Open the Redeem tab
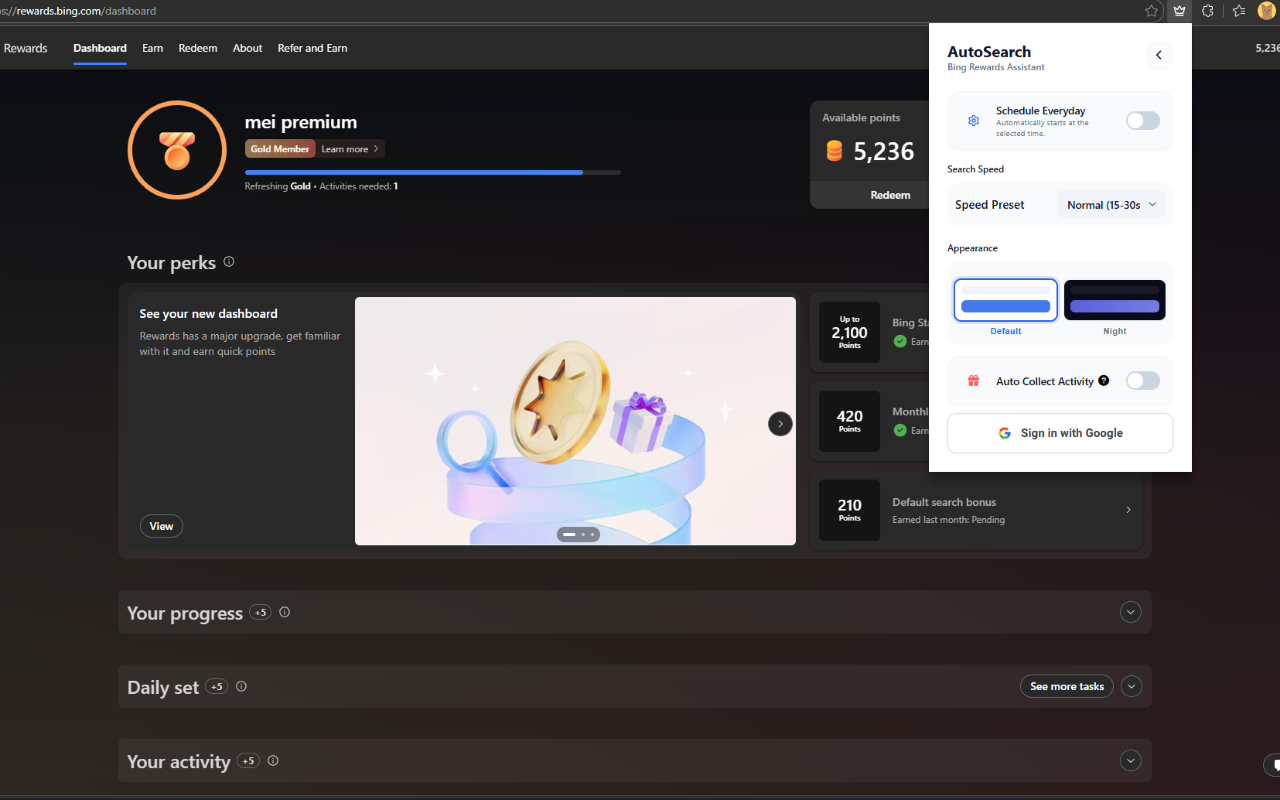1280x800 pixels. coord(198,48)
